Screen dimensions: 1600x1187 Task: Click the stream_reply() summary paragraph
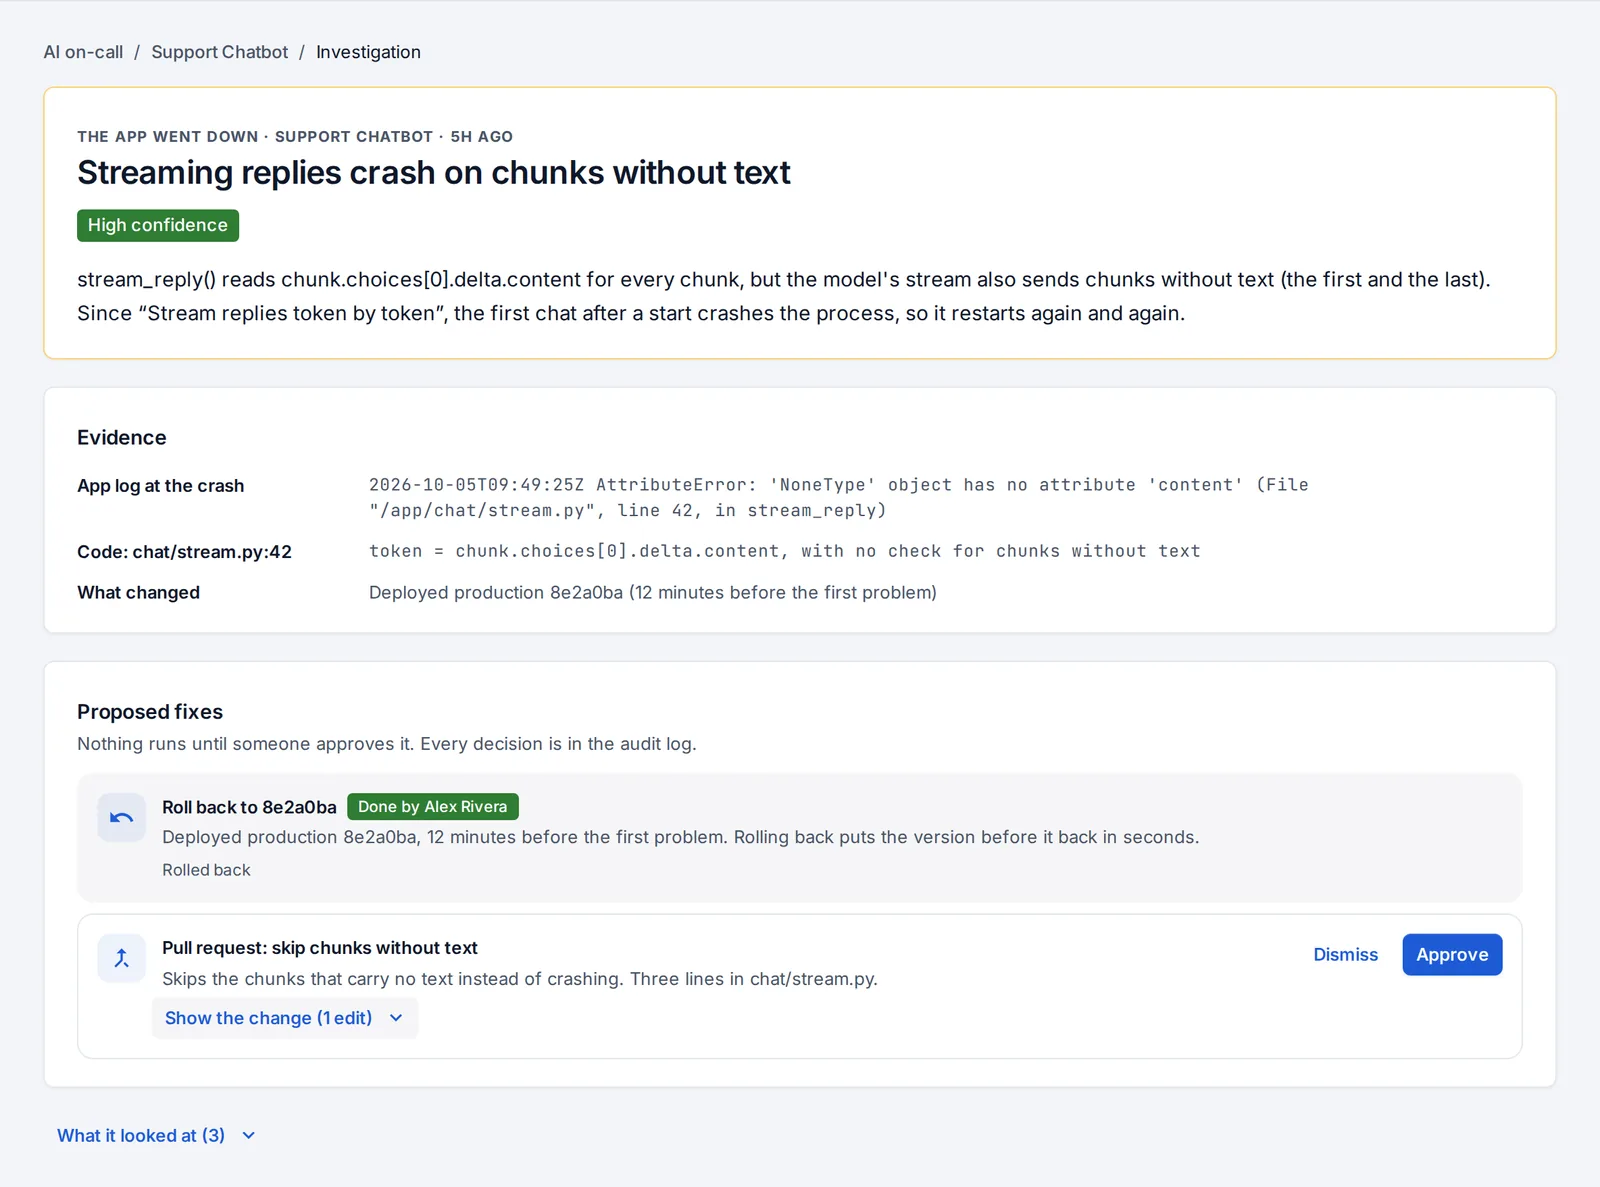point(783,296)
